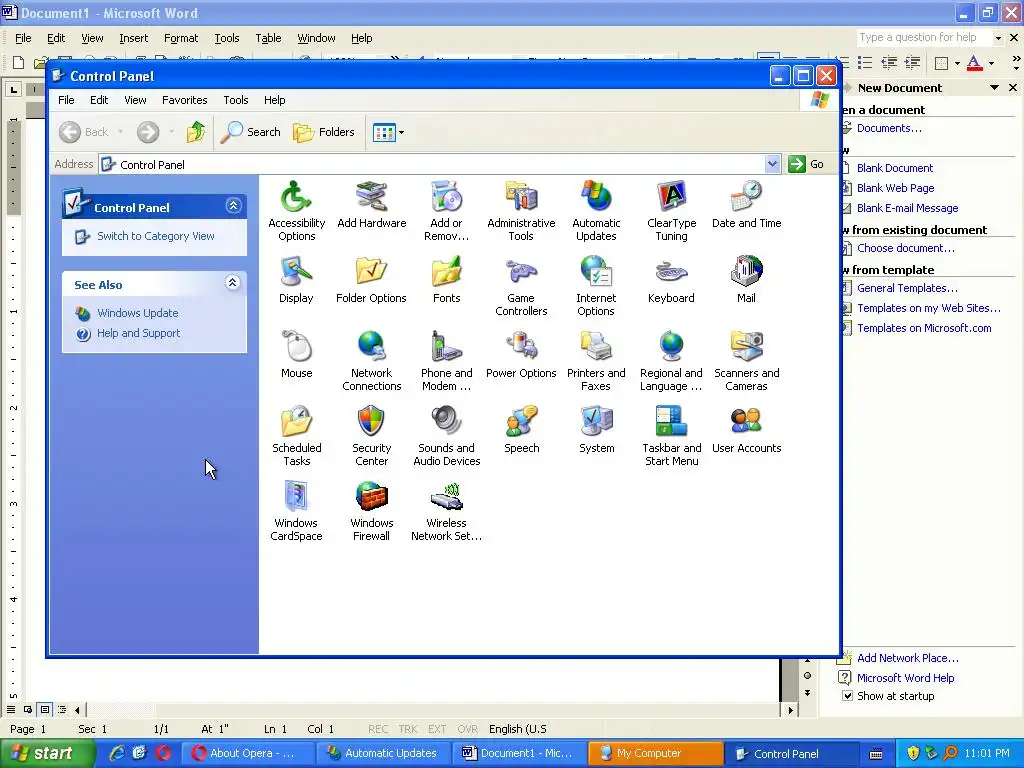Select the Speech icon
1024x768 pixels.
(x=521, y=429)
